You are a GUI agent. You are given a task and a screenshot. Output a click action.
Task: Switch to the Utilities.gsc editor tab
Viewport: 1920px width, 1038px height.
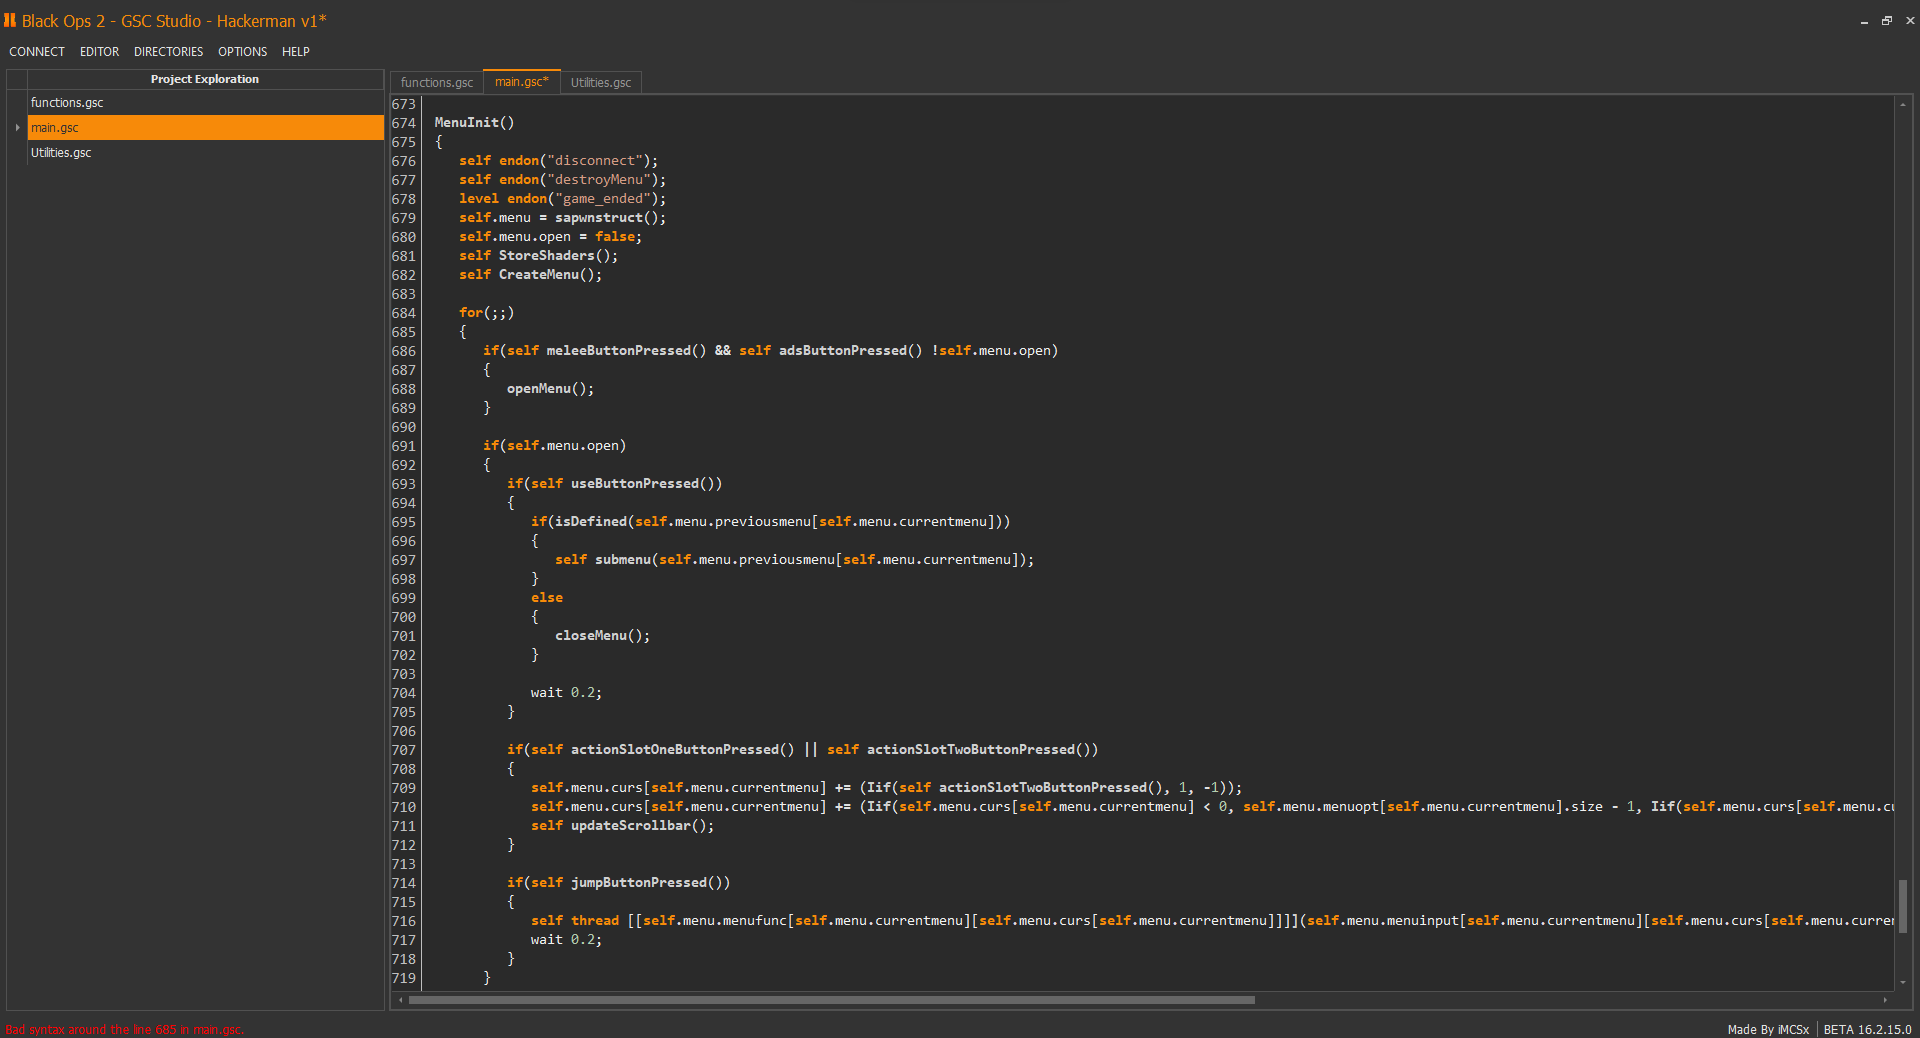click(601, 83)
